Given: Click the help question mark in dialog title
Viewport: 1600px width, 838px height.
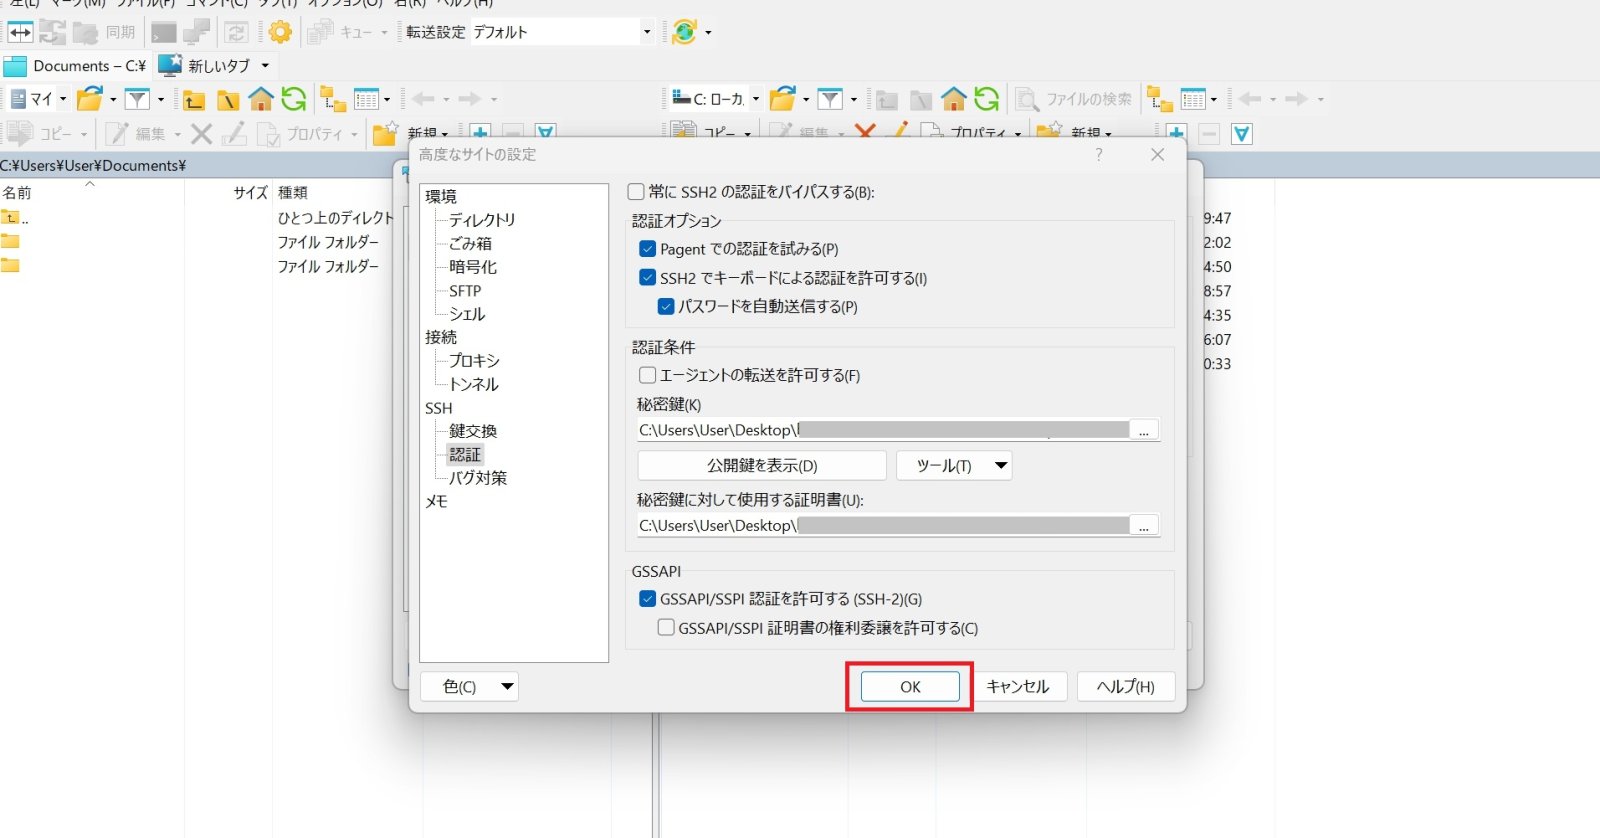Looking at the screenshot, I should [1099, 154].
